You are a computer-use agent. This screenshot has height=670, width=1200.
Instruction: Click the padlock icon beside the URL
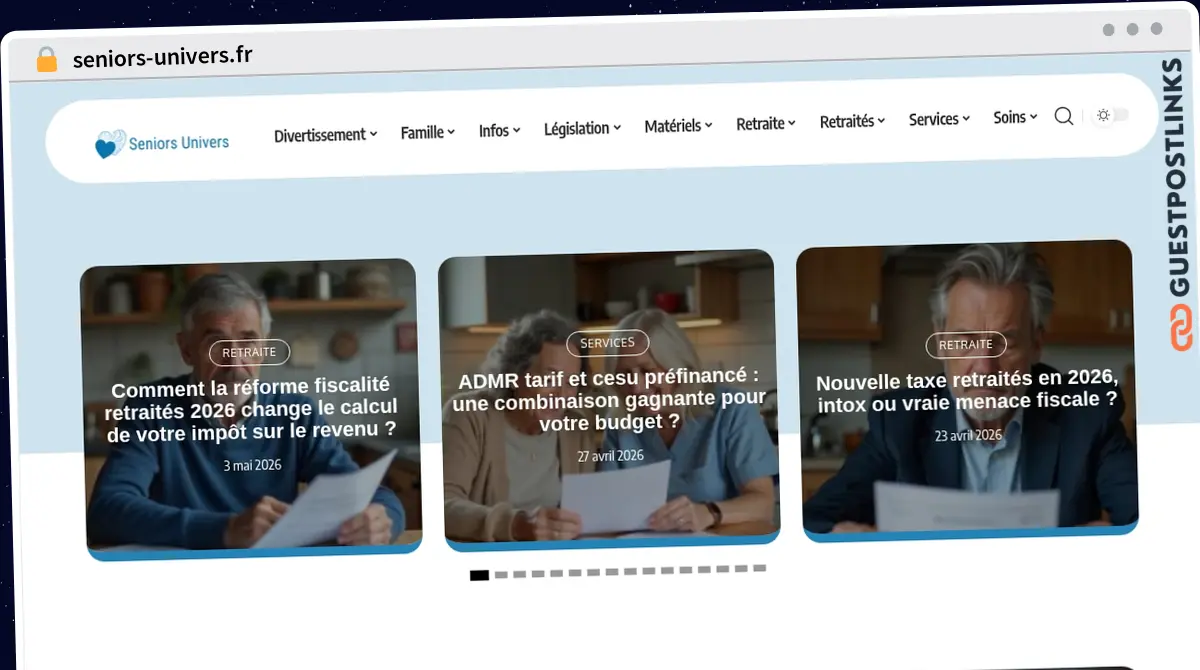47,60
